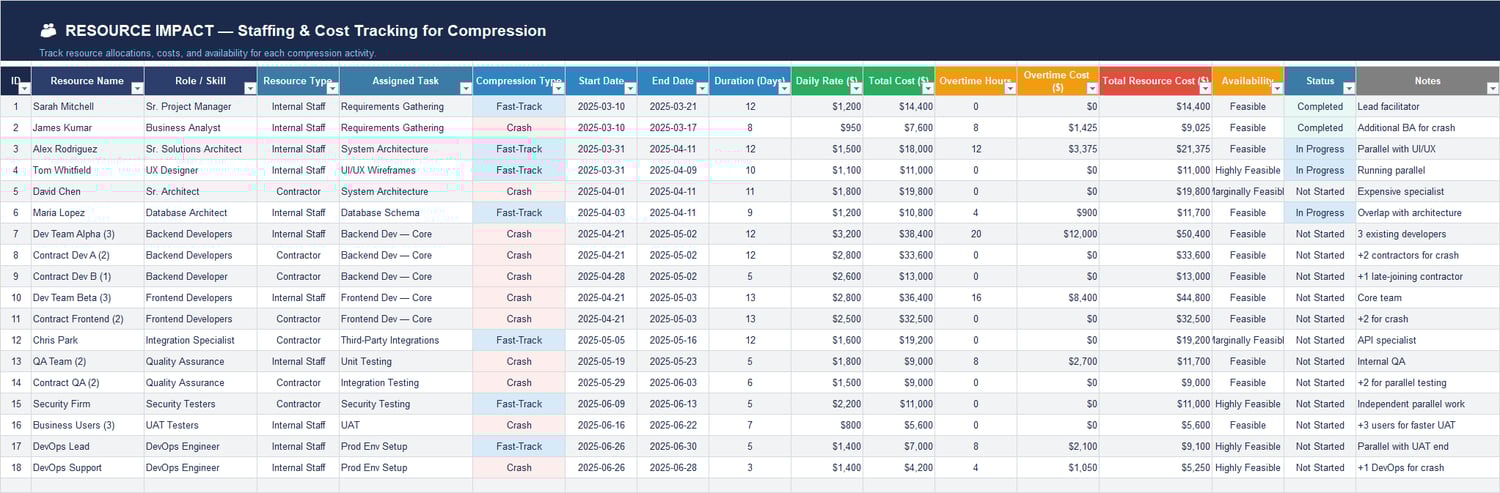Screen dimensions: 1500x493
Task: Select the cell Contract Frontend (2)
Action: click(88, 319)
